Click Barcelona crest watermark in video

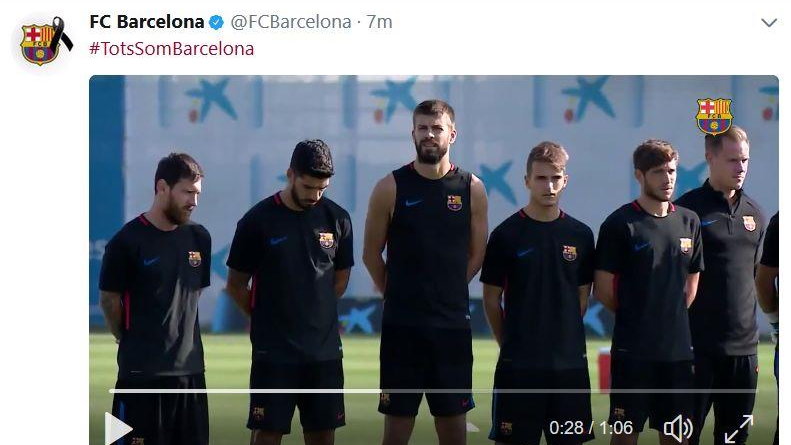(714, 116)
